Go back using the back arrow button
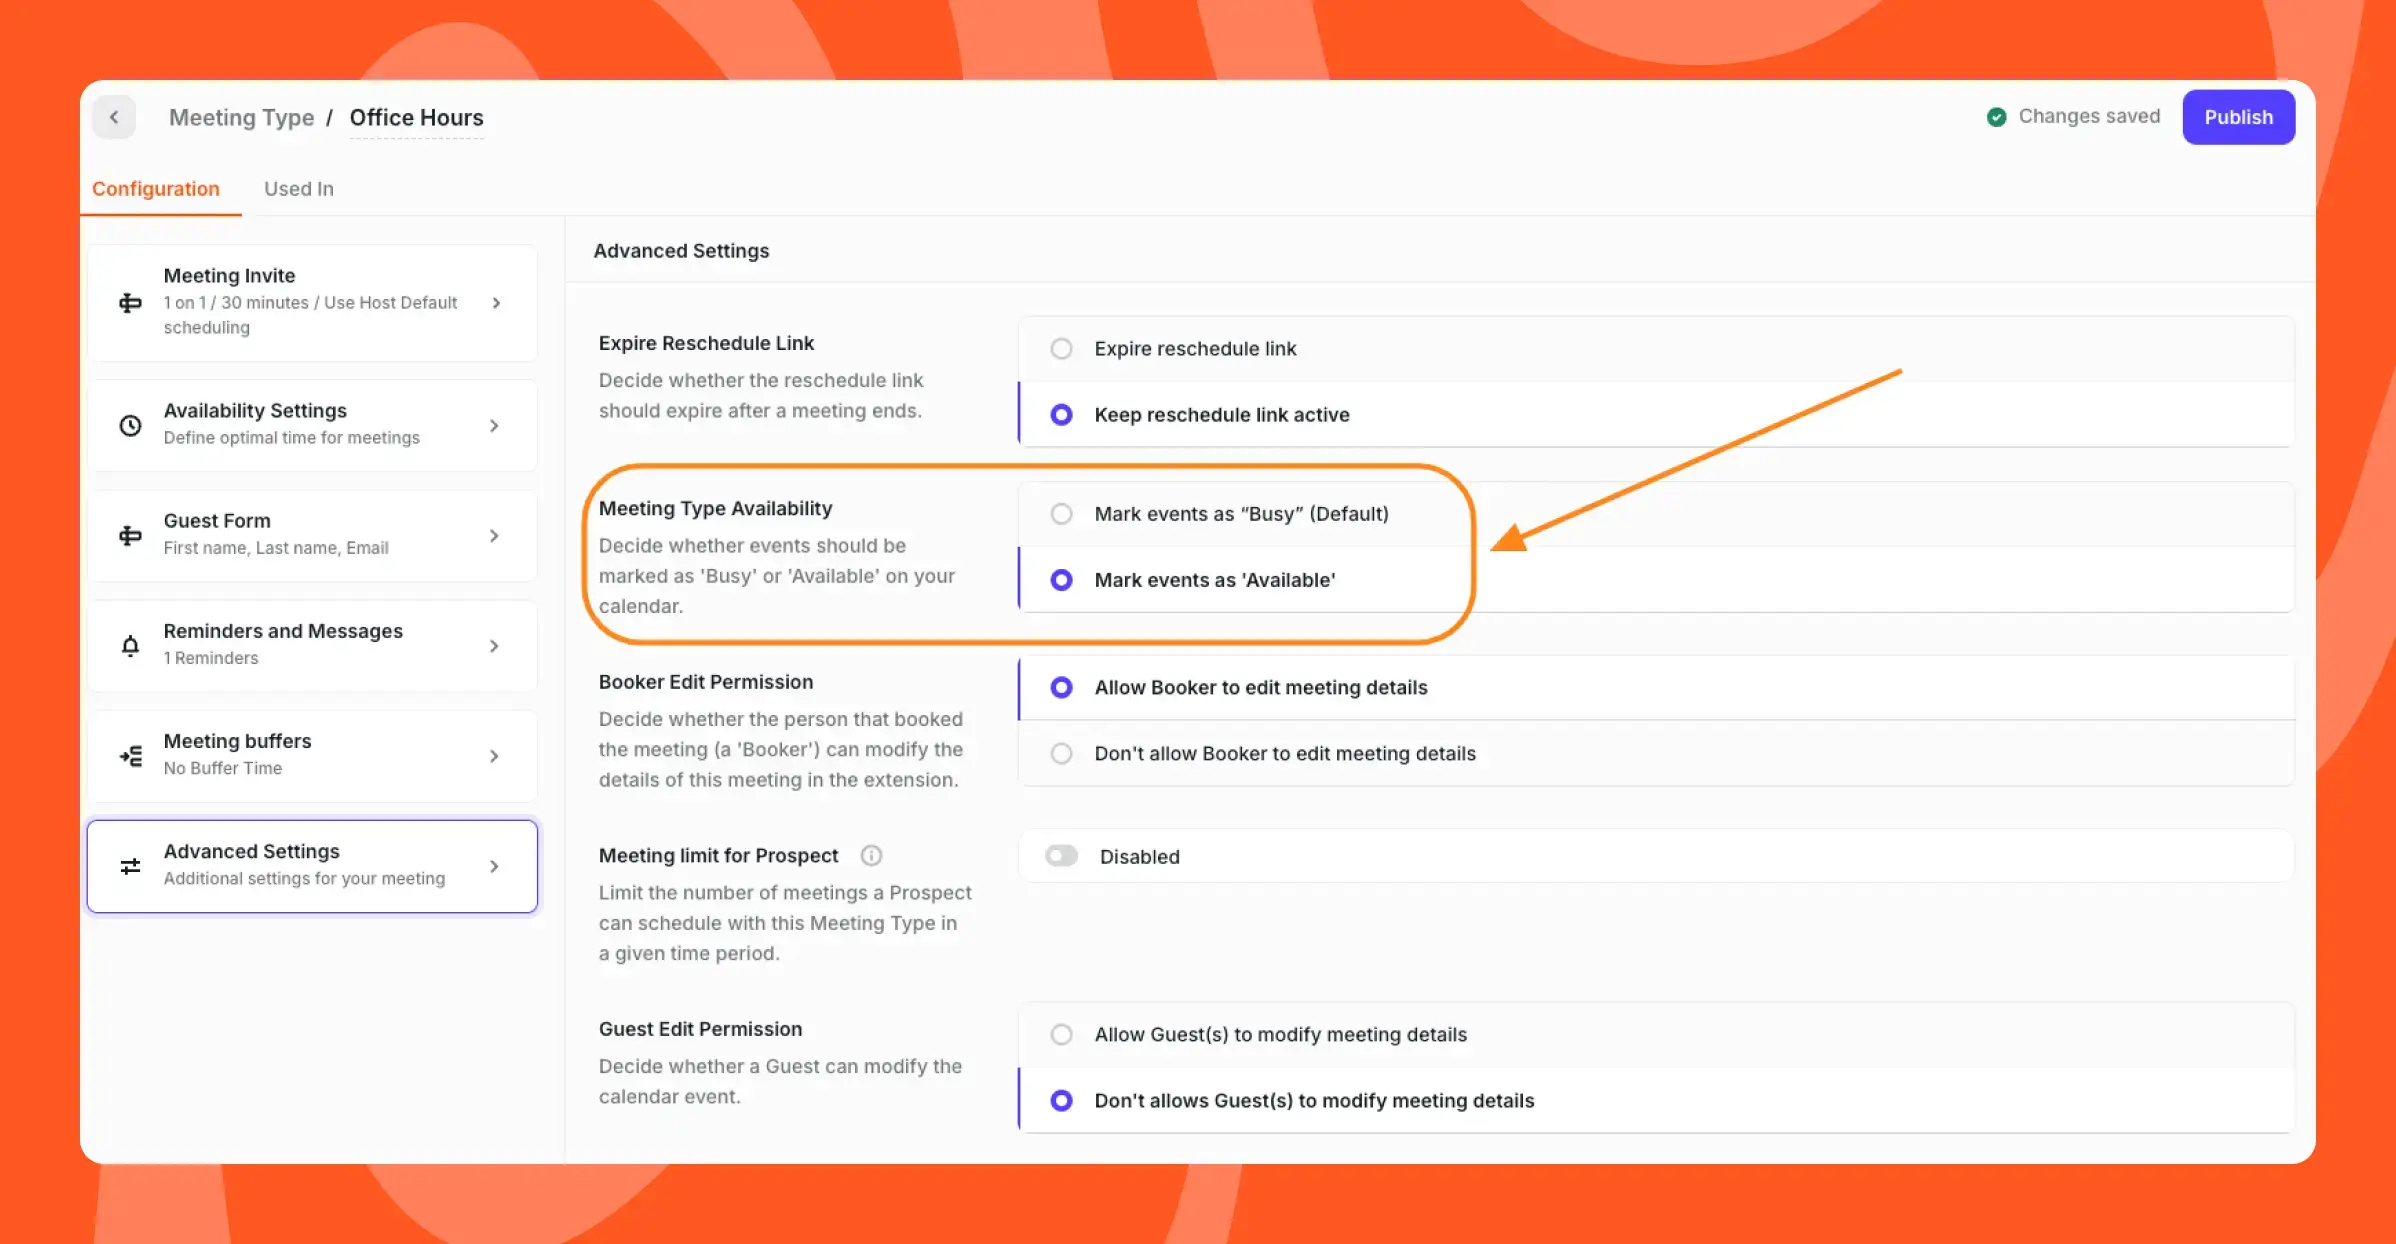Viewport: 2396px width, 1244px height. [114, 117]
